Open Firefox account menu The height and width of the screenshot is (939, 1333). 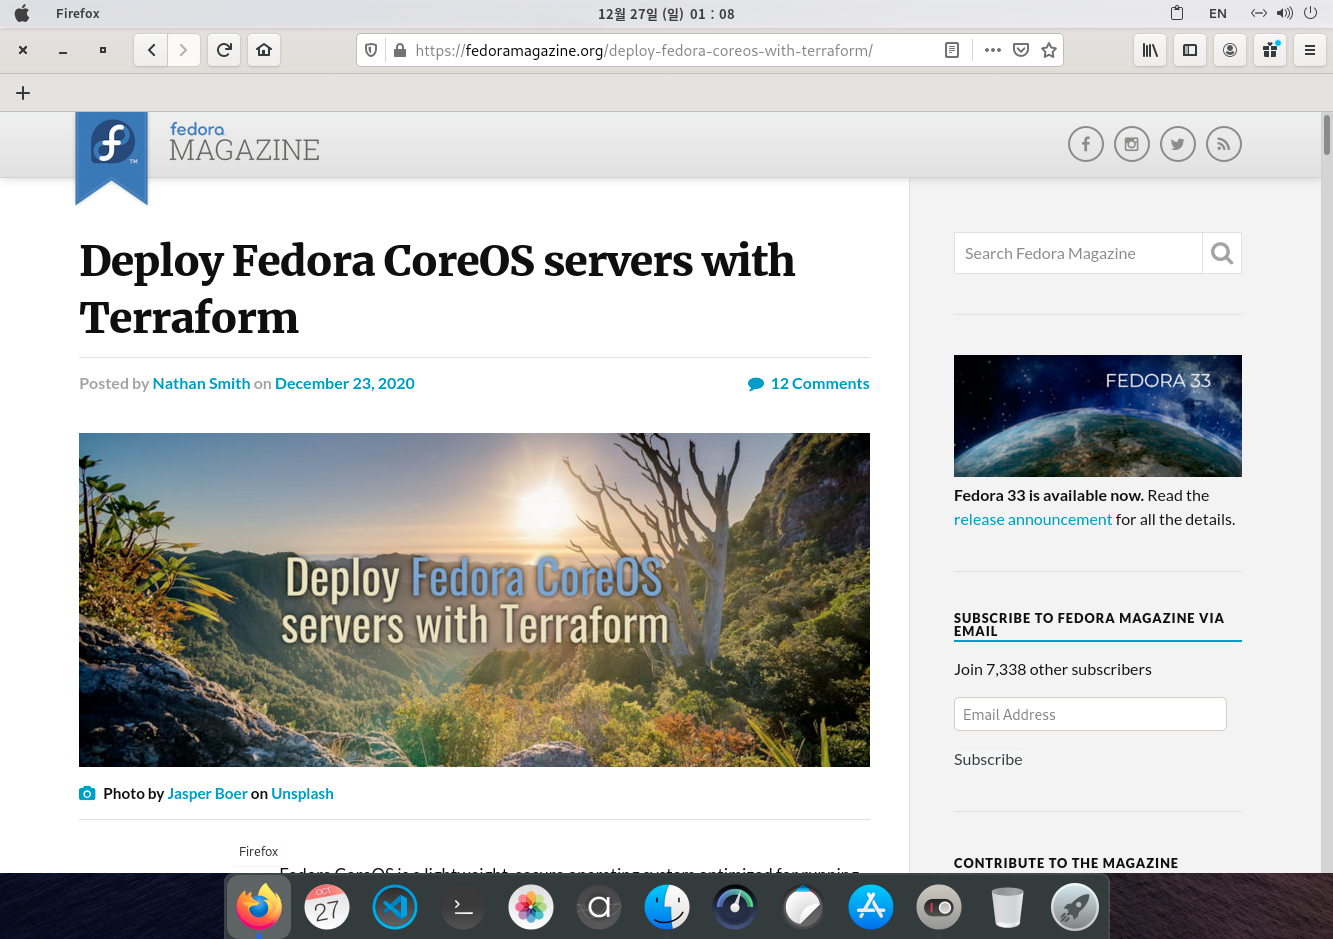[1230, 50]
